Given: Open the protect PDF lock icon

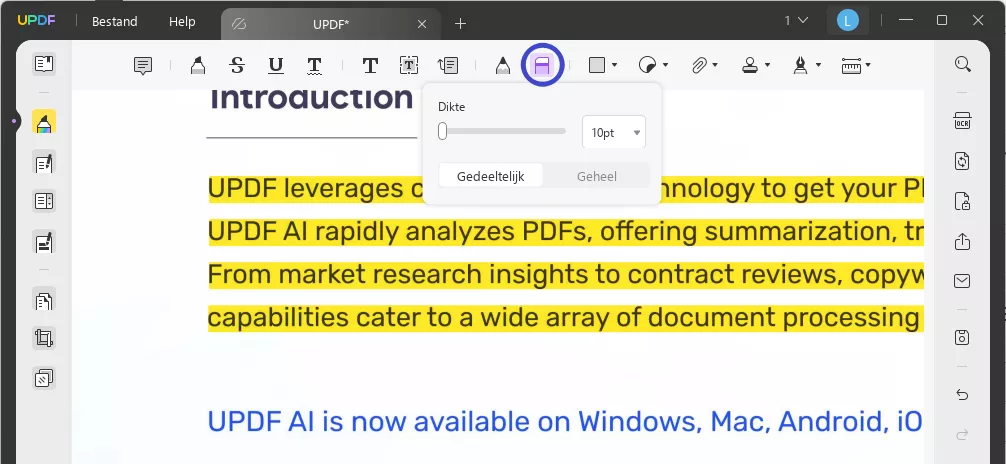Looking at the screenshot, I should point(962,201).
